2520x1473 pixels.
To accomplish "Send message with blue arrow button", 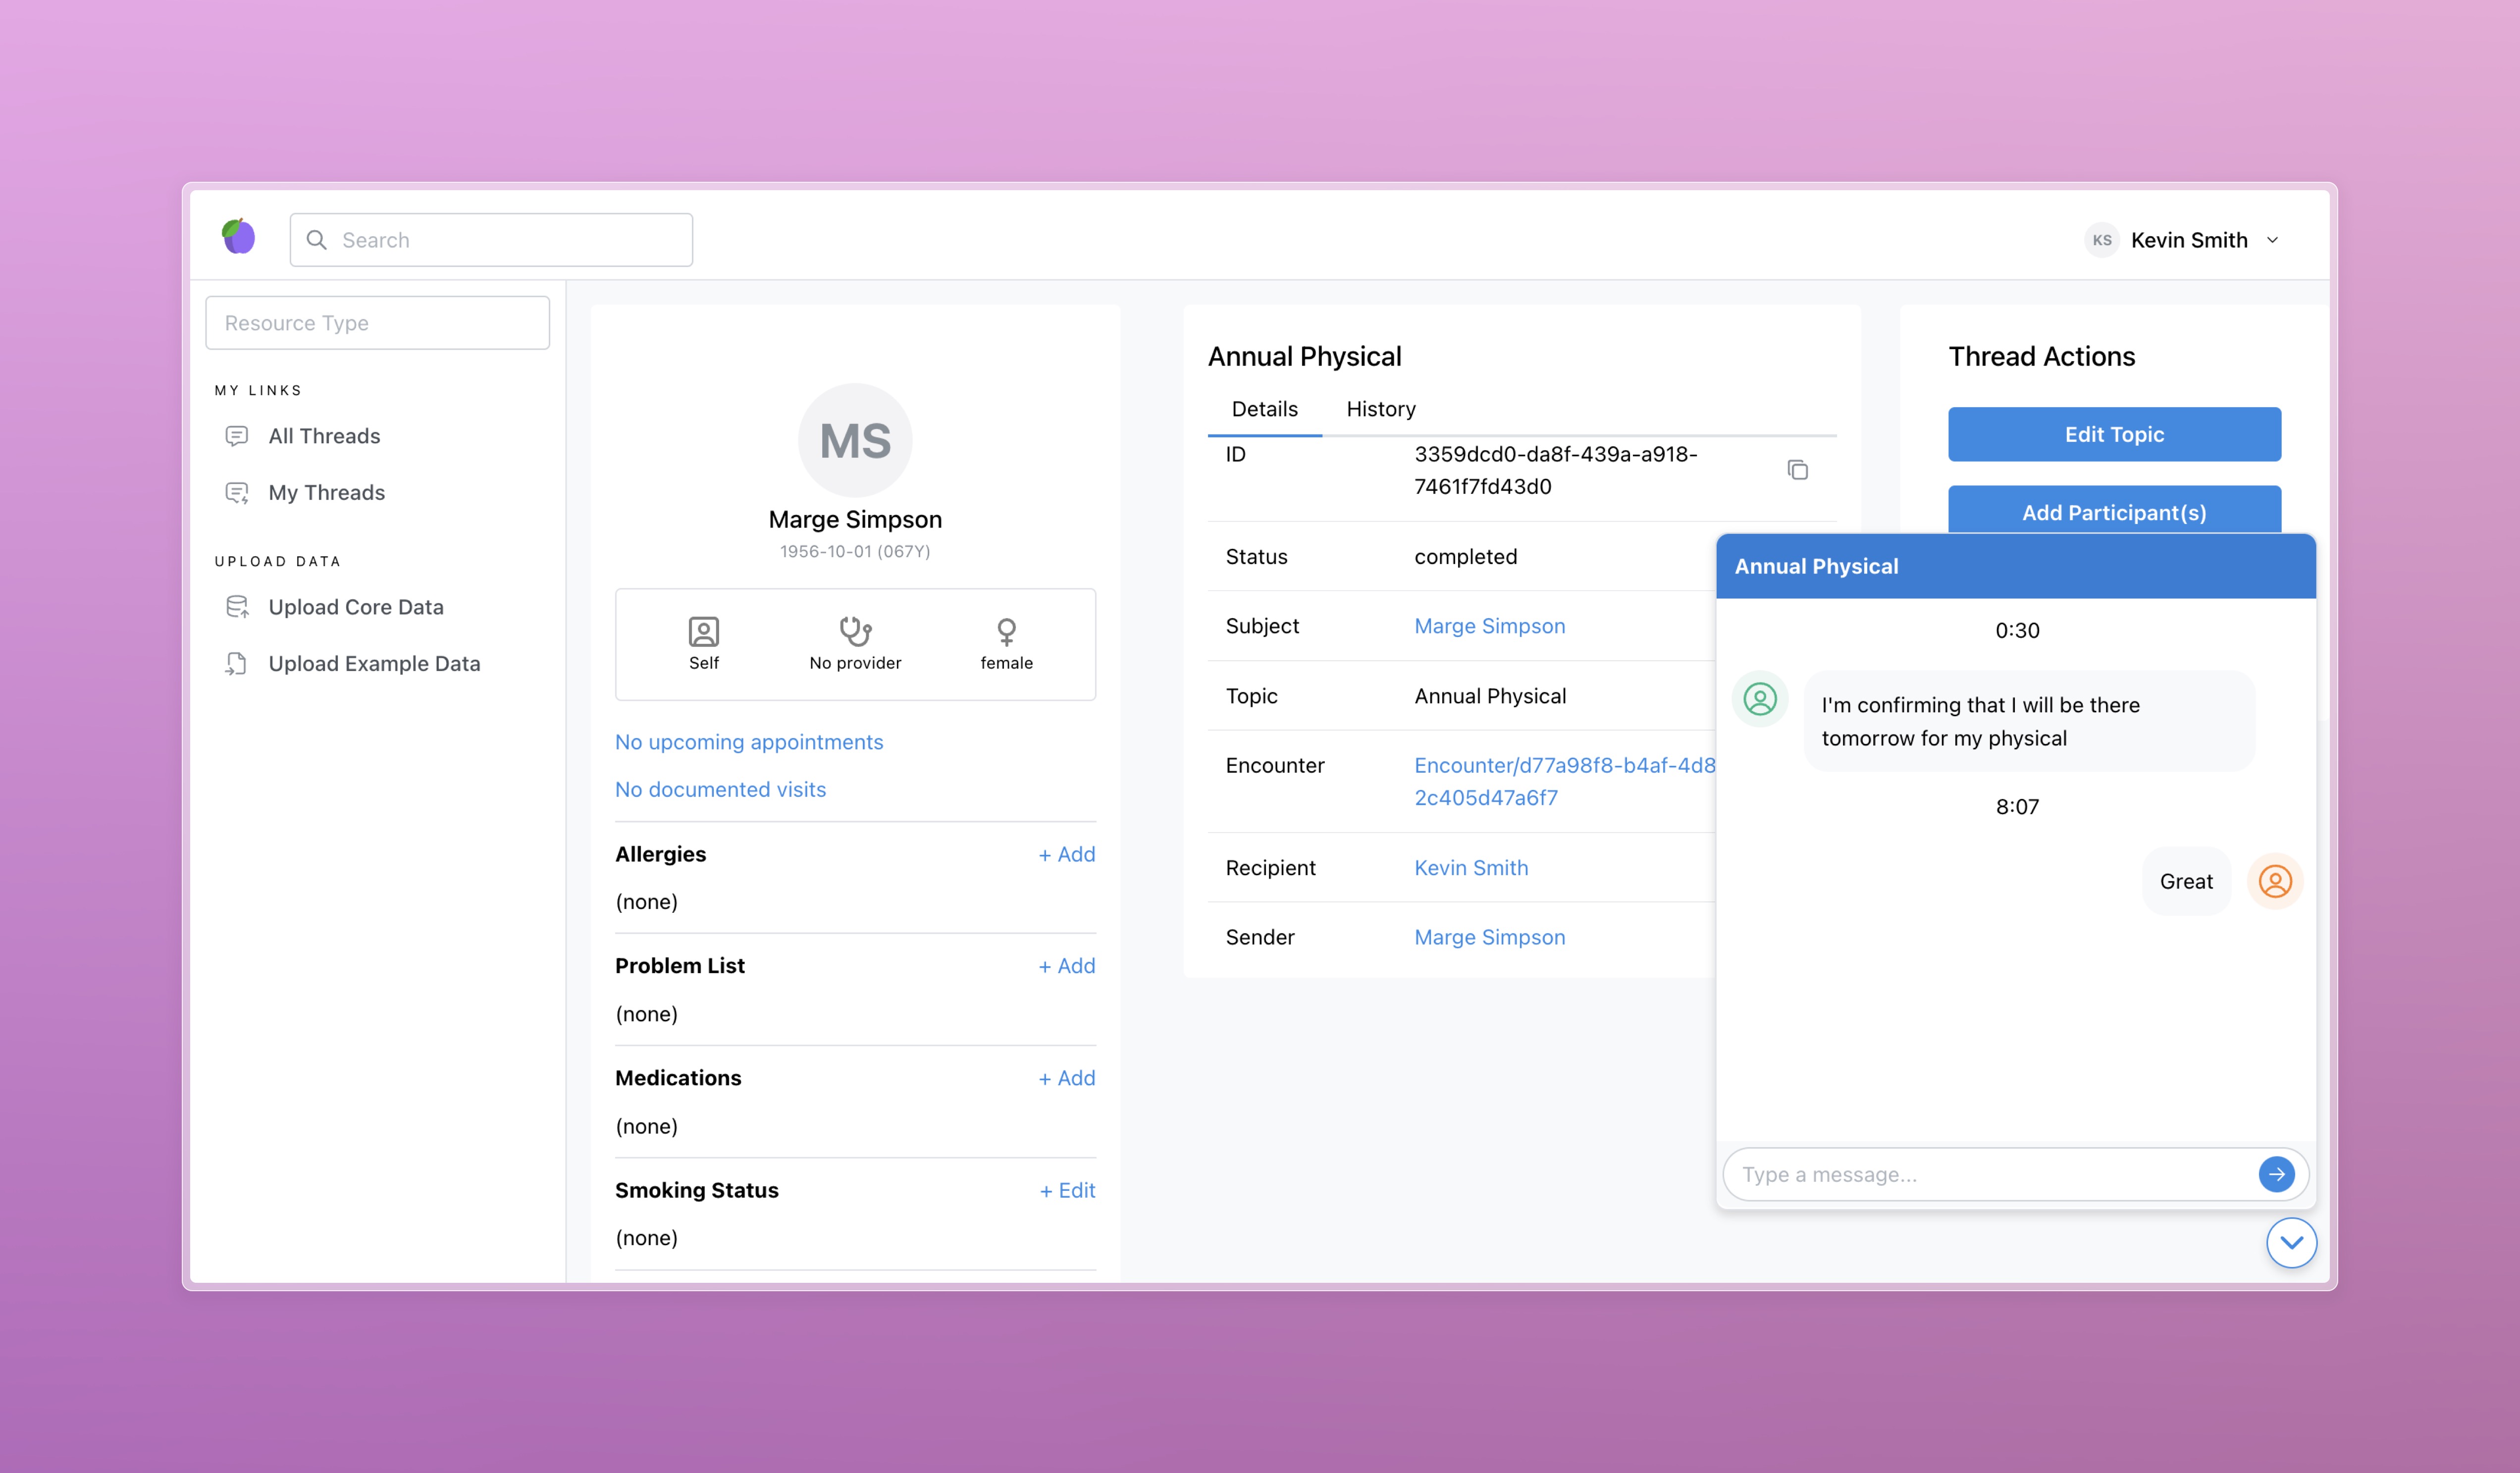I will (x=2276, y=1174).
